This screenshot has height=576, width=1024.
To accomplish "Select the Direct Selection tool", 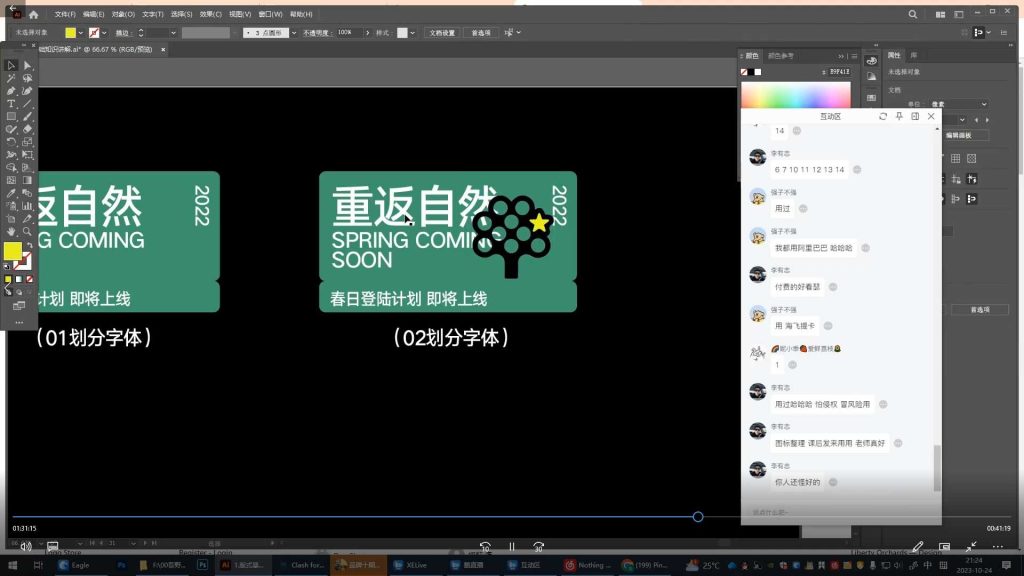I will click(27, 65).
